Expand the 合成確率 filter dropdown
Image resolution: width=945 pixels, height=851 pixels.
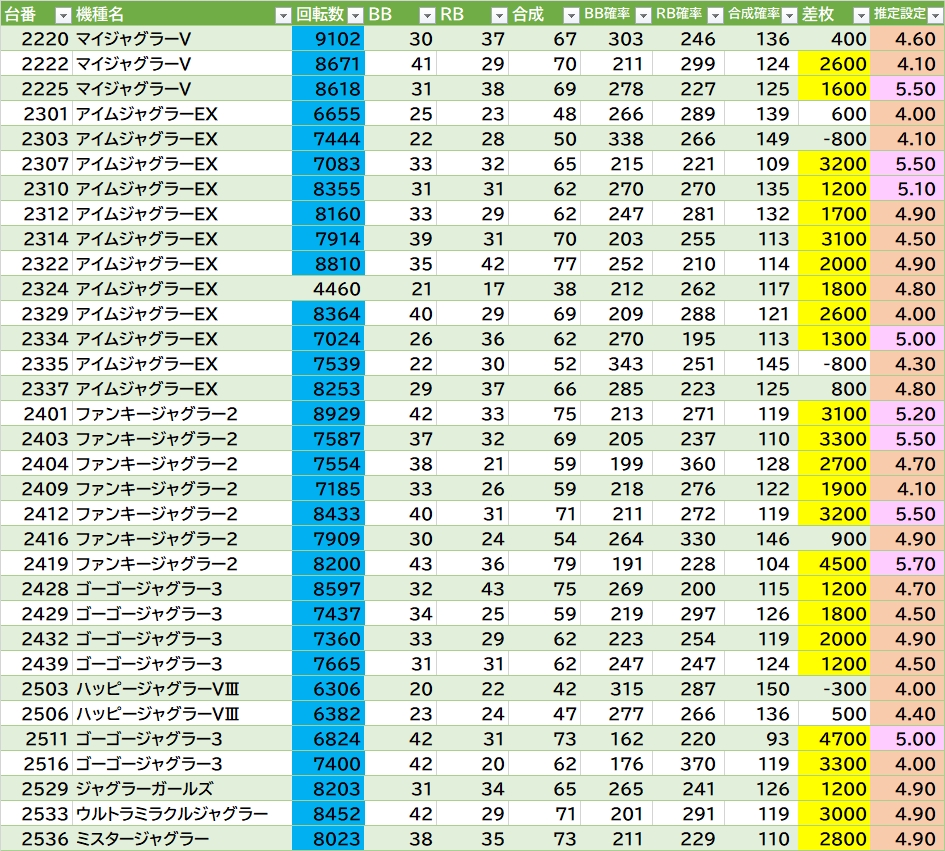point(788,15)
